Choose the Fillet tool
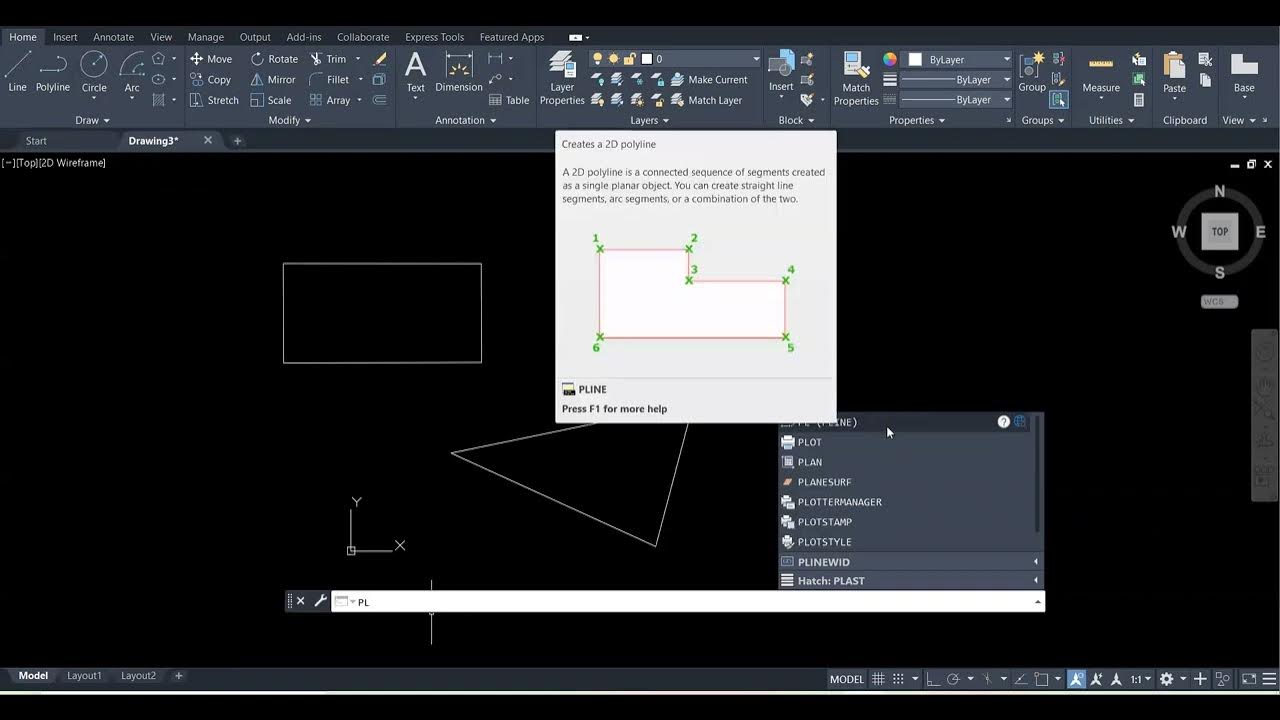Viewport: 1280px width, 720px height. click(x=329, y=80)
